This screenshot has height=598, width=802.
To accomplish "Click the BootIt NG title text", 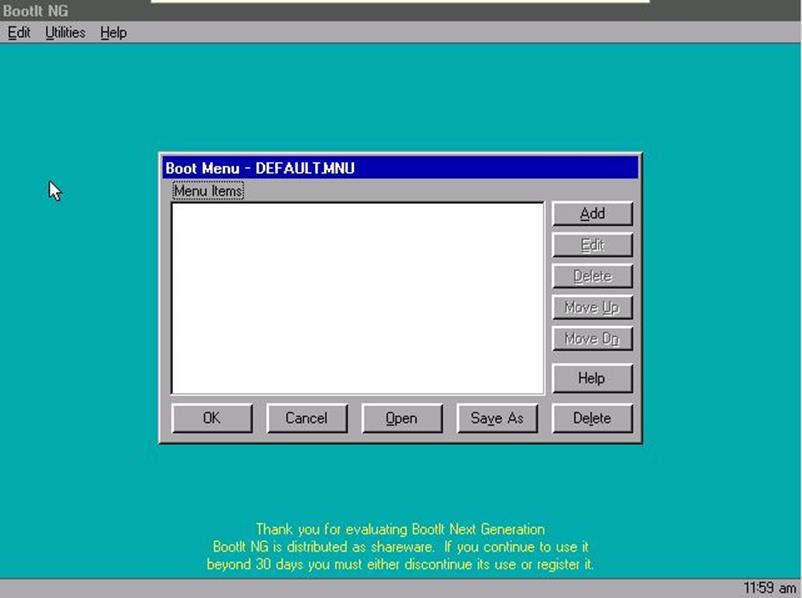I will click(x=35, y=10).
